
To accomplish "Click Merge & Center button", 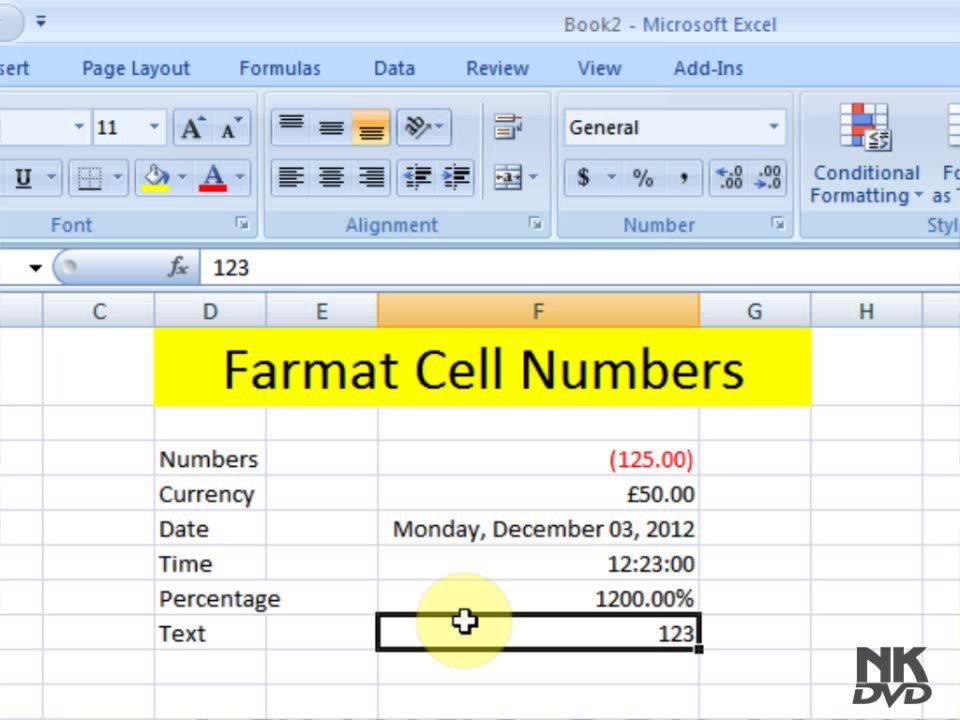I will pyautogui.click(x=508, y=178).
